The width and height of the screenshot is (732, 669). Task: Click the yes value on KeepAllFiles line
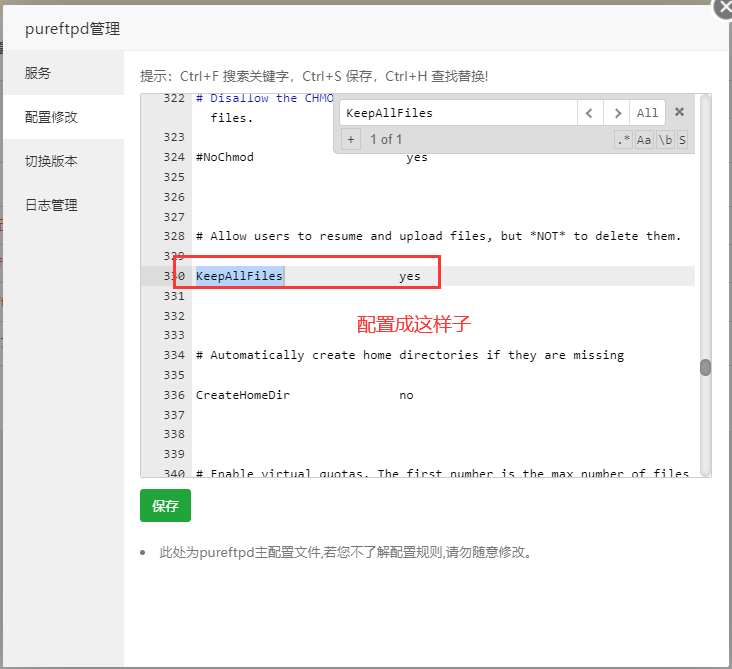tap(409, 276)
